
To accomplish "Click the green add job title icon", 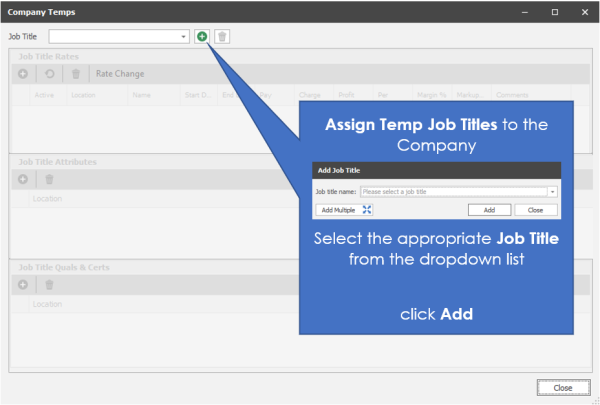I will pyautogui.click(x=202, y=36).
